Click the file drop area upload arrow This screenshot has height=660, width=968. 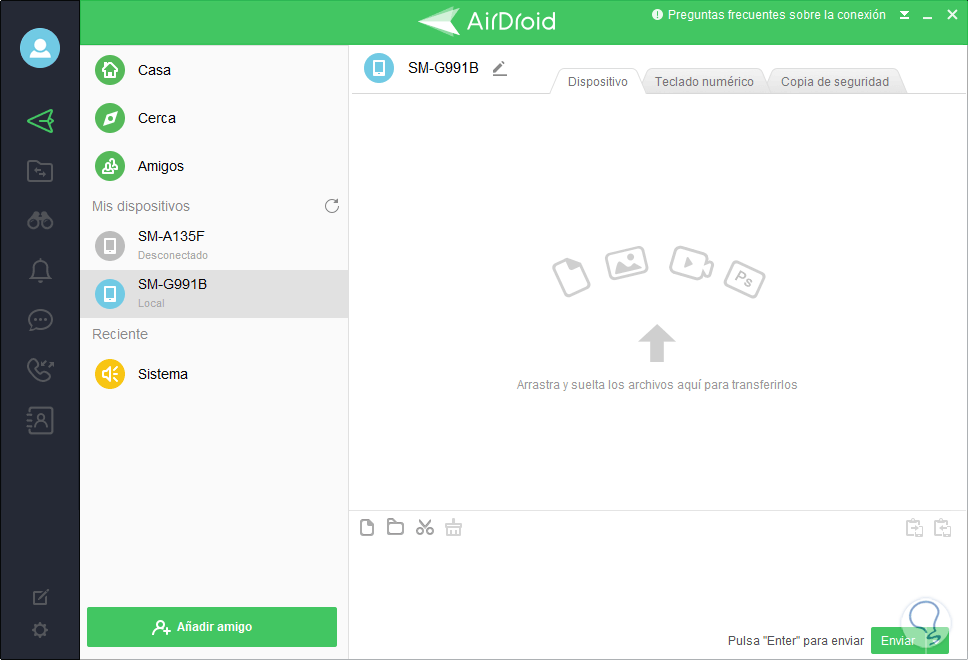(657, 343)
